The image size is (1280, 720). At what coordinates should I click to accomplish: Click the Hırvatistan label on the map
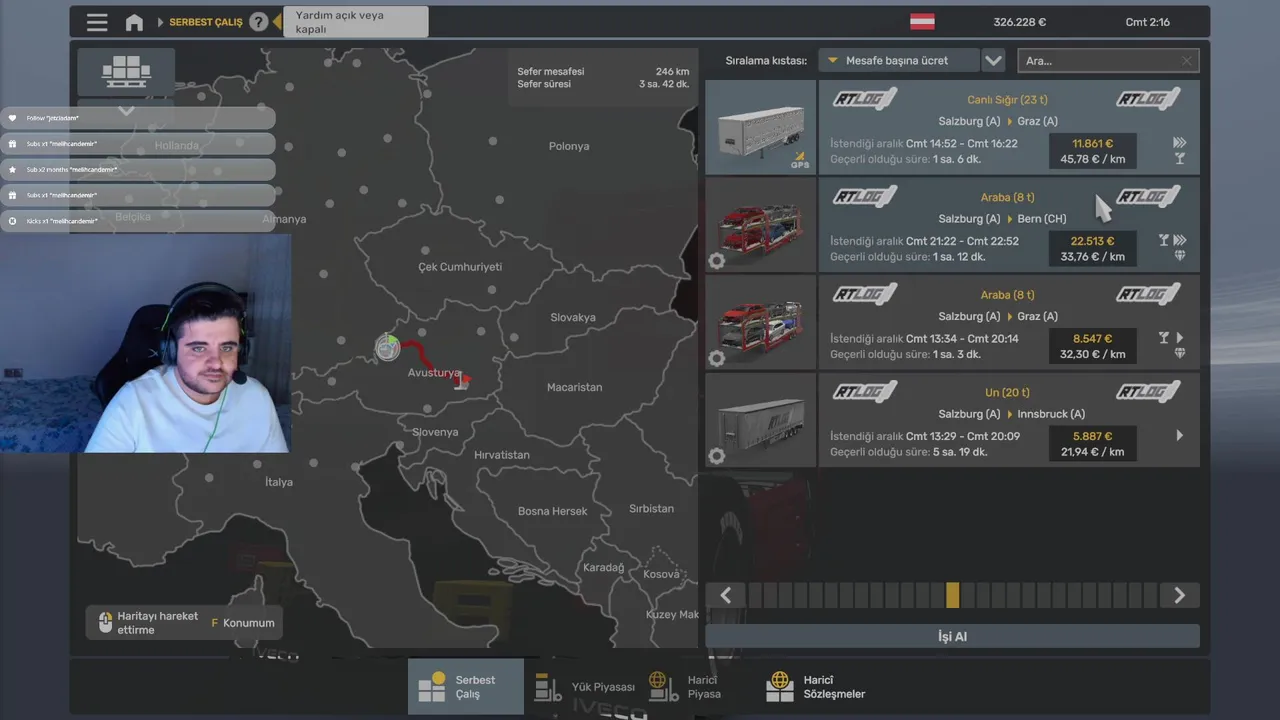point(502,455)
